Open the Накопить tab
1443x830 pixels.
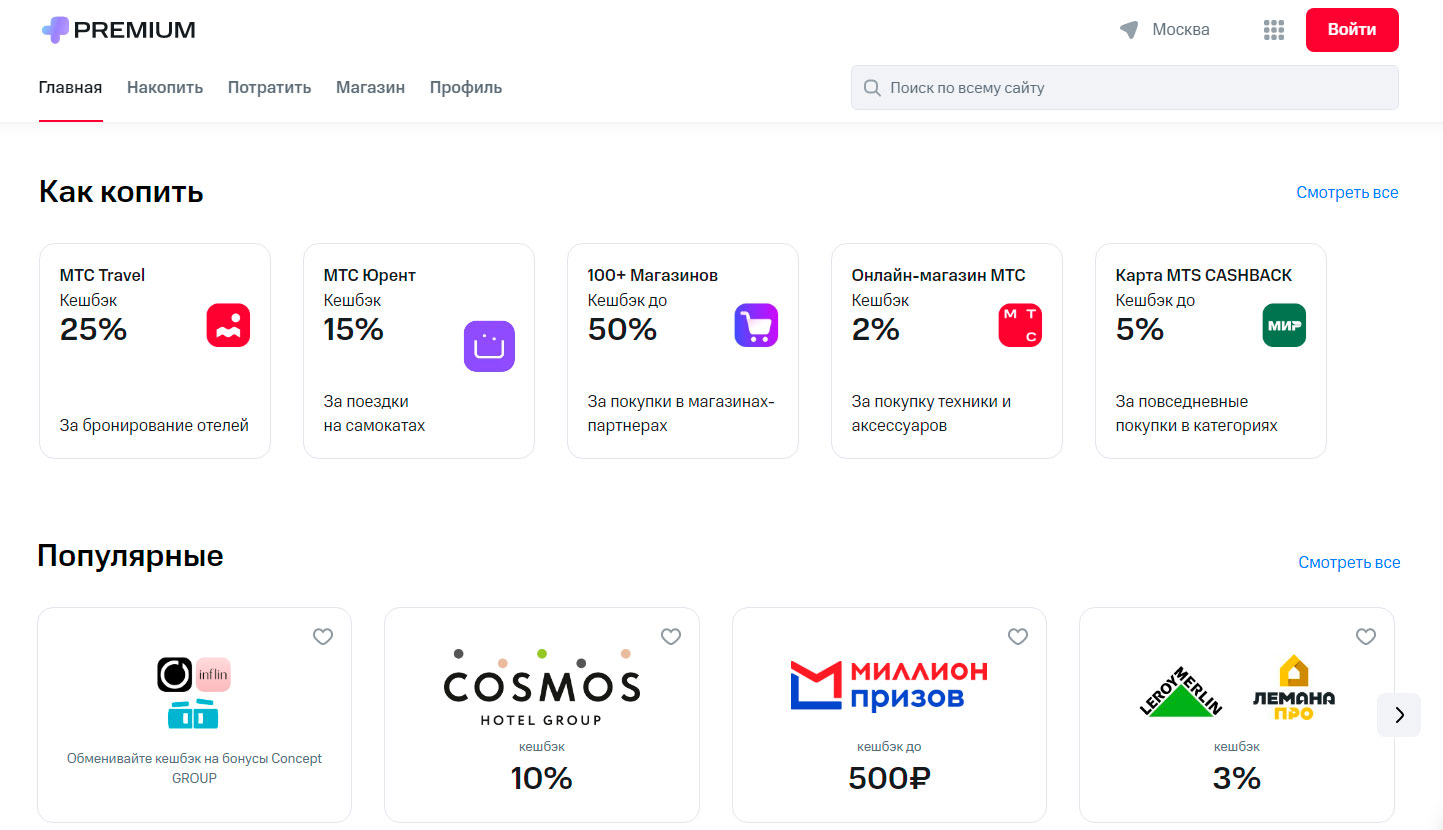tap(165, 88)
